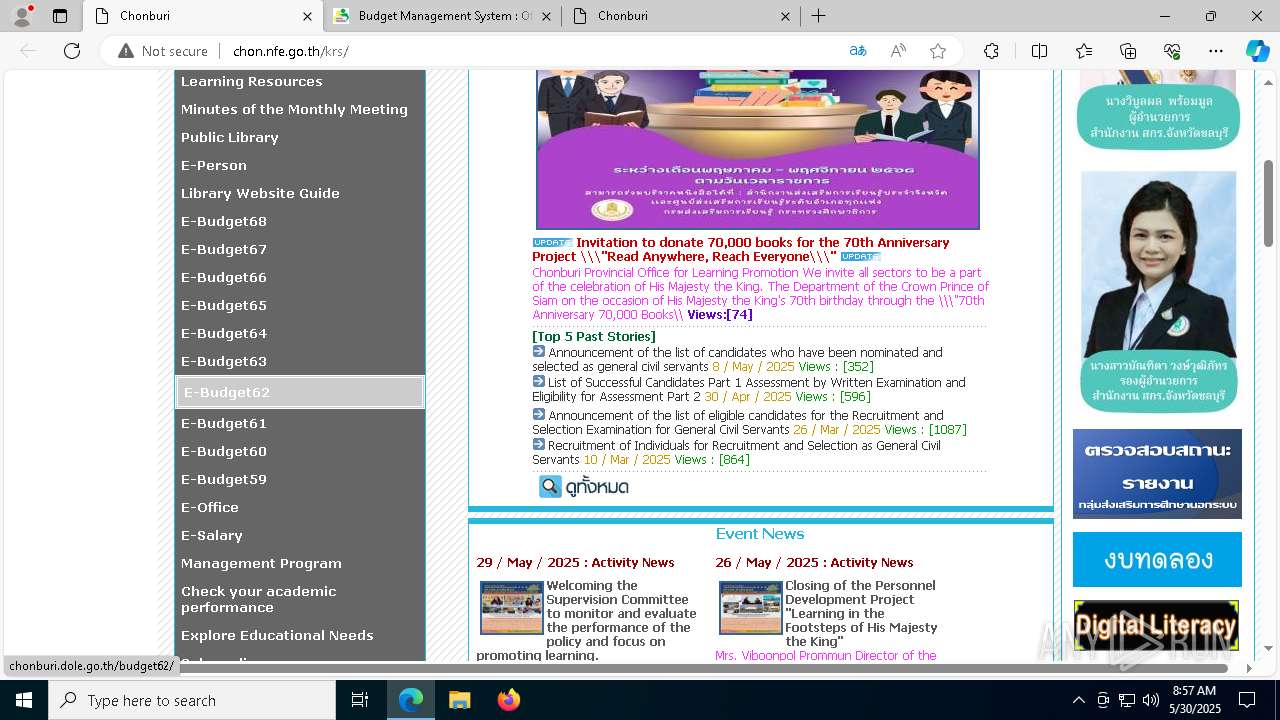Open the 70,000 books donation invitation headline
Screen dimensions: 1280x720
(x=741, y=249)
